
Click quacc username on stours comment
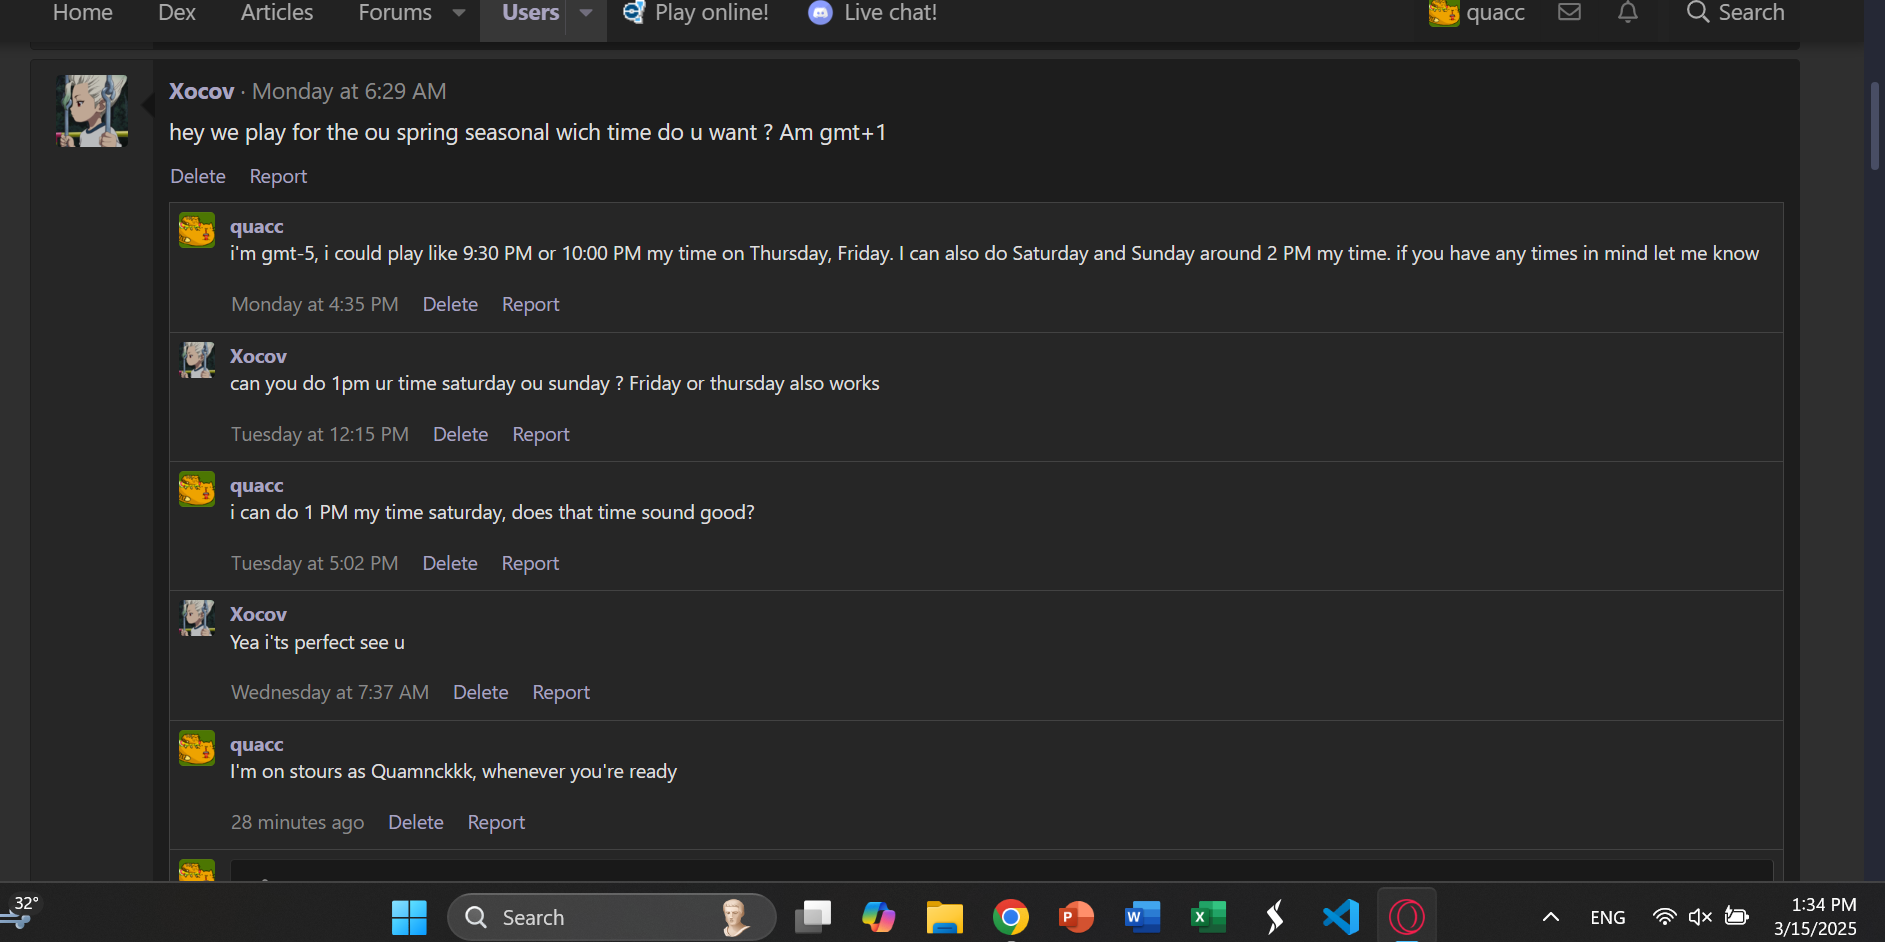tap(257, 745)
